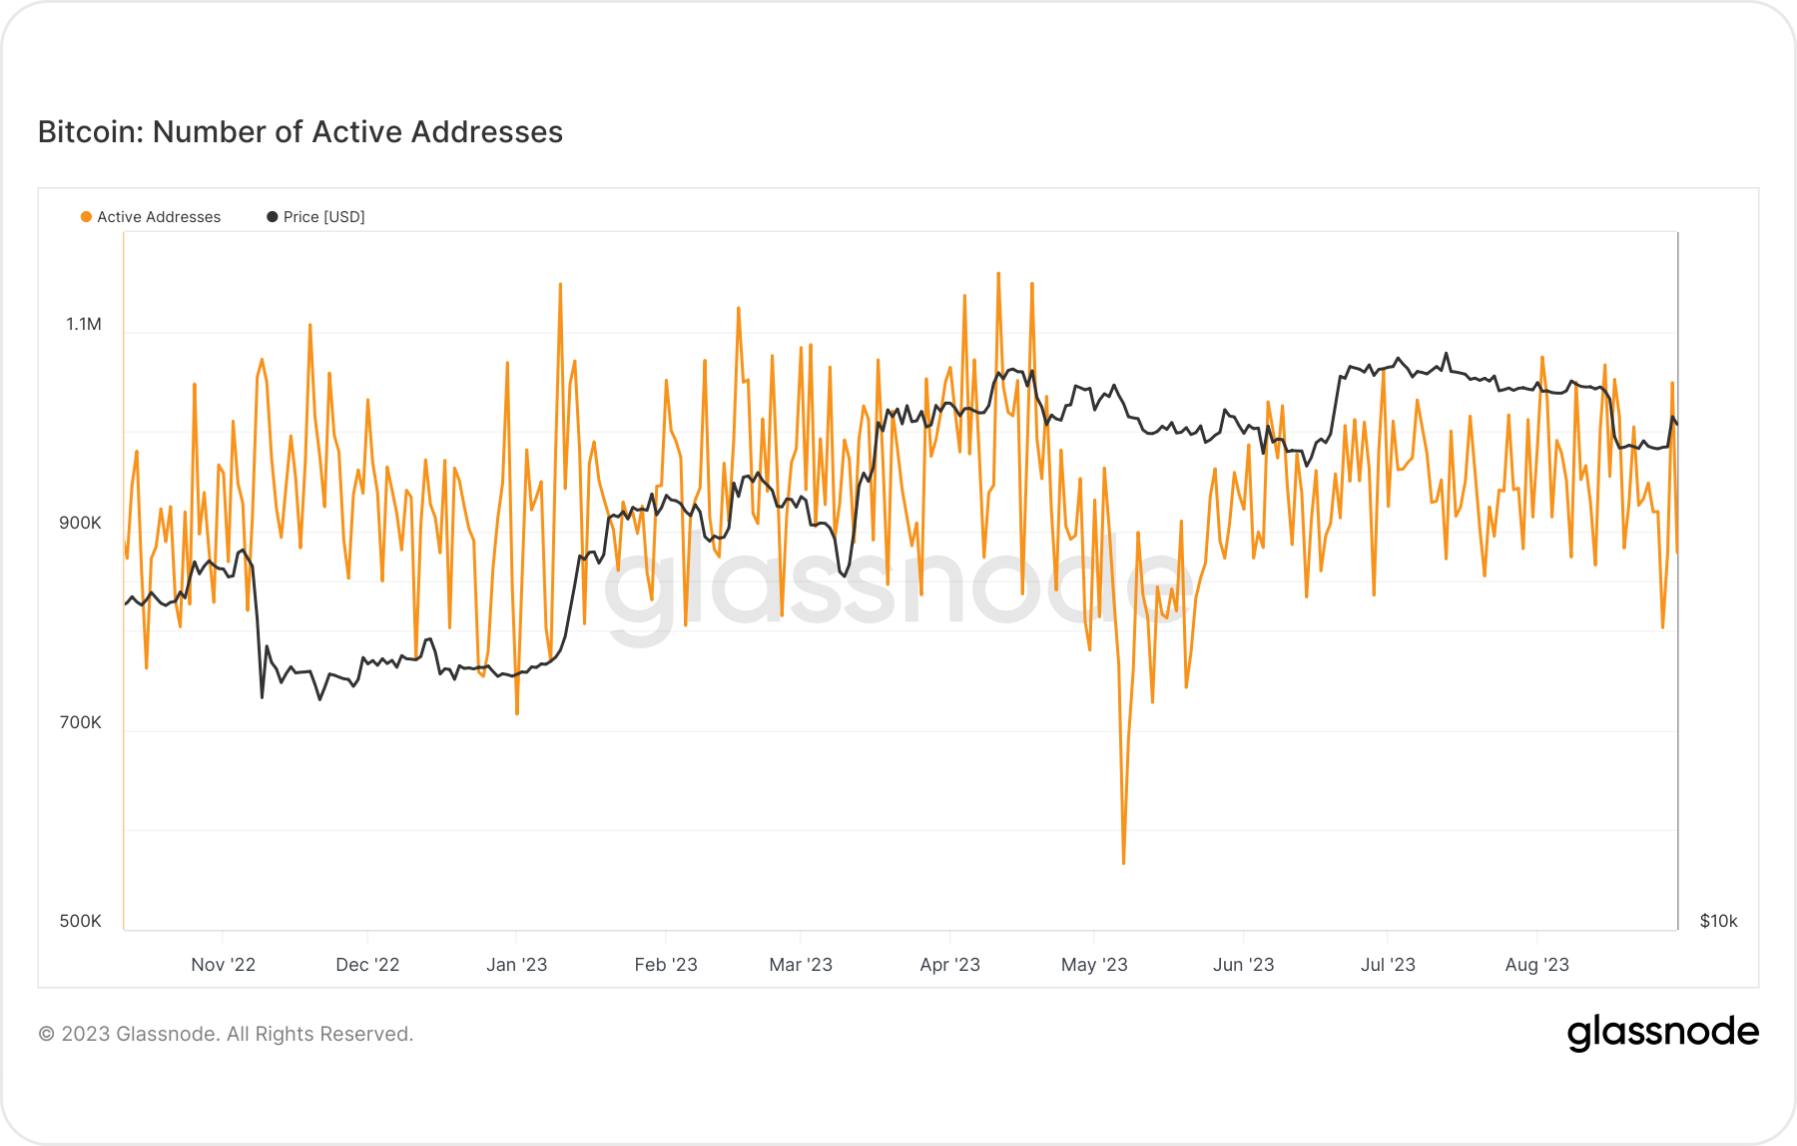
Task: Click the '© 2023 Glassnode. All Rights Reserved.' text
Action: click(x=226, y=1034)
